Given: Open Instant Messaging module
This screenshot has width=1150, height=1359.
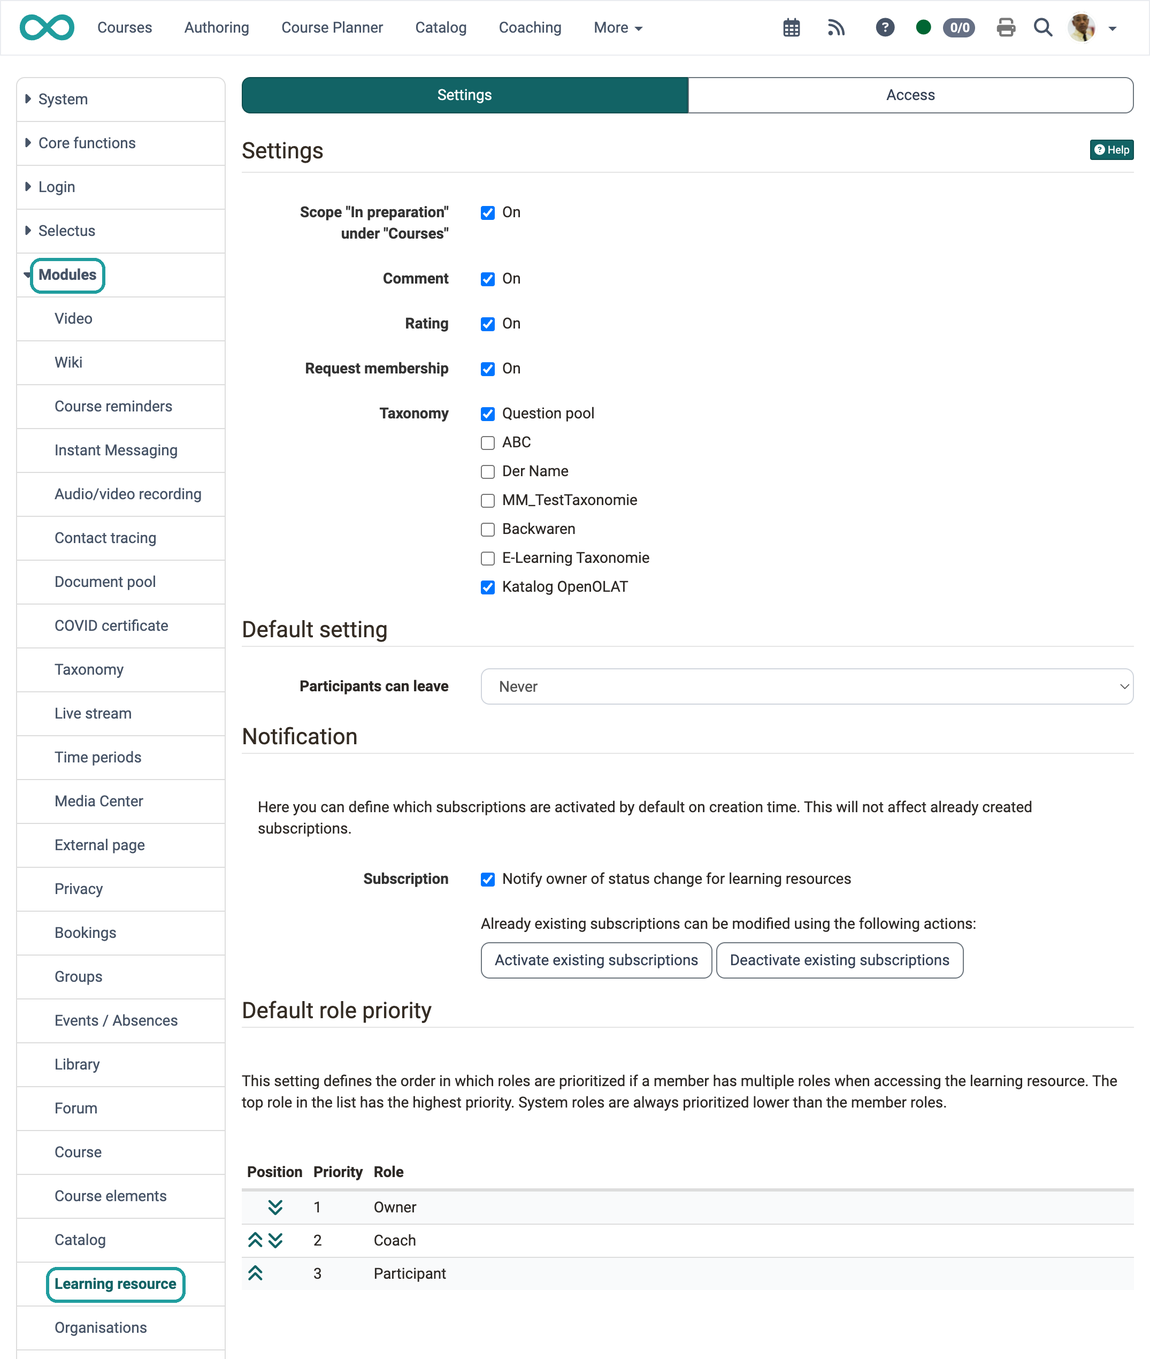Looking at the screenshot, I should (121, 451).
